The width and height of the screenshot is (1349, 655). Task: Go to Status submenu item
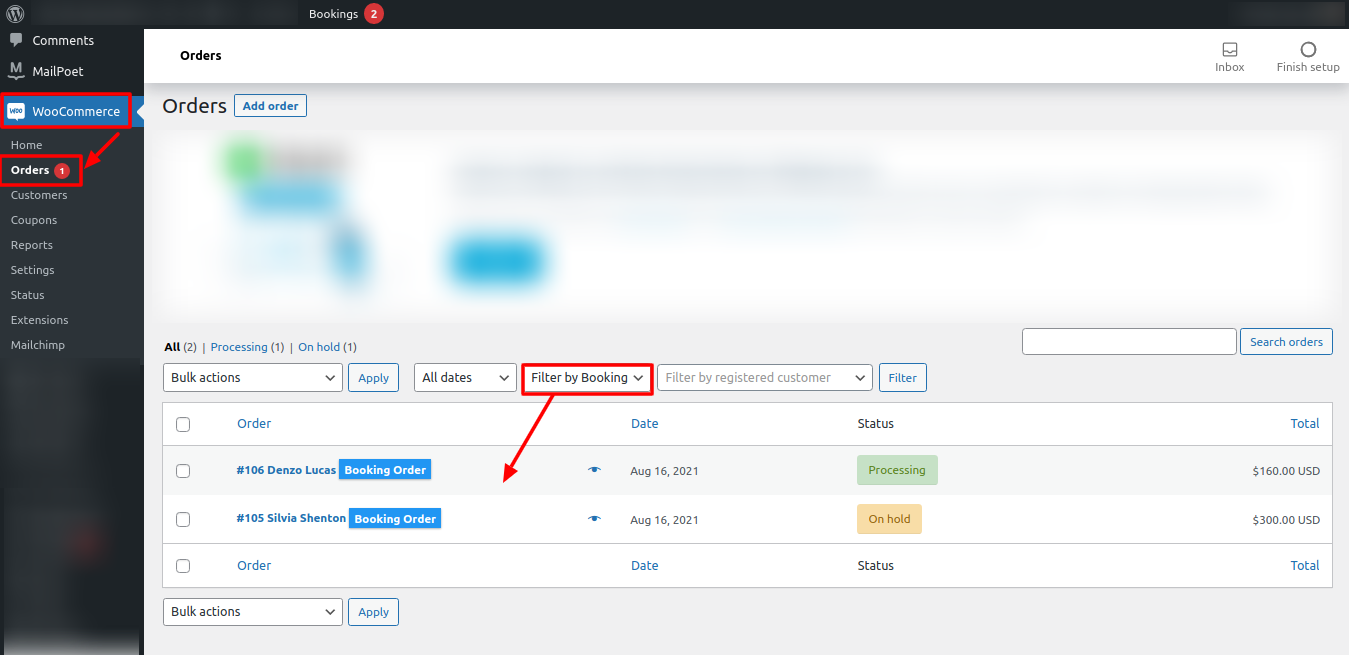coord(28,295)
